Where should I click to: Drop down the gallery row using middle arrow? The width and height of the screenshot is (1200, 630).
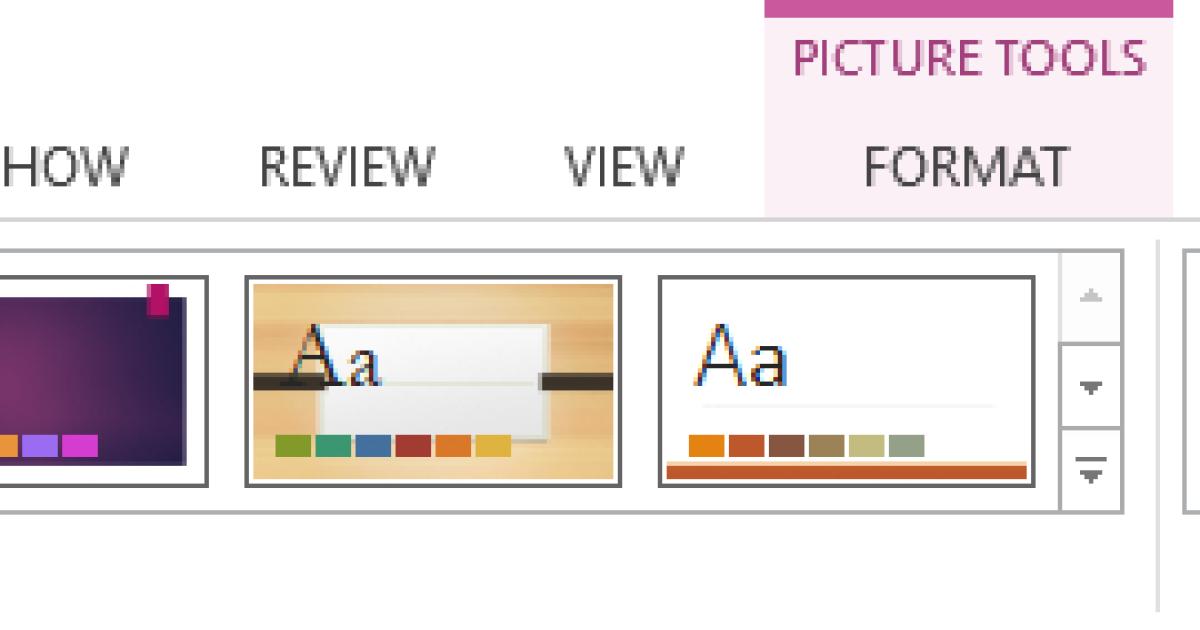(1090, 387)
